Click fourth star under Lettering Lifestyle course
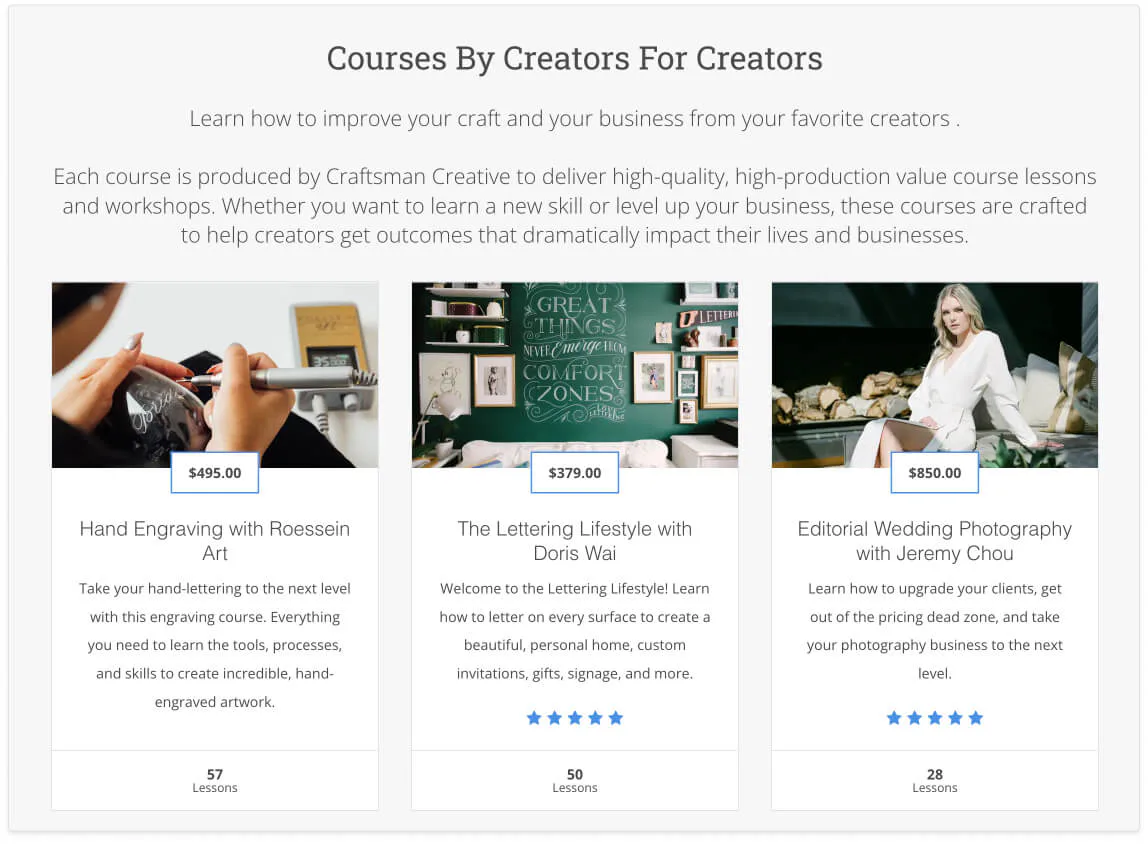The image size is (1148, 844). coord(595,718)
